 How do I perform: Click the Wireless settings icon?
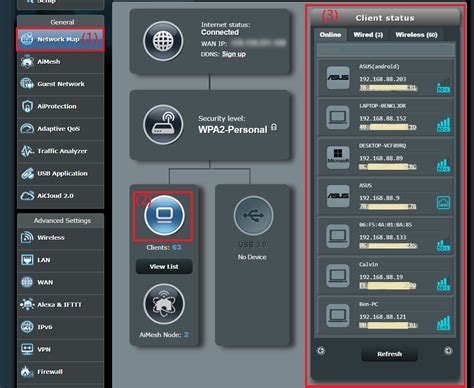pyautogui.click(x=27, y=238)
